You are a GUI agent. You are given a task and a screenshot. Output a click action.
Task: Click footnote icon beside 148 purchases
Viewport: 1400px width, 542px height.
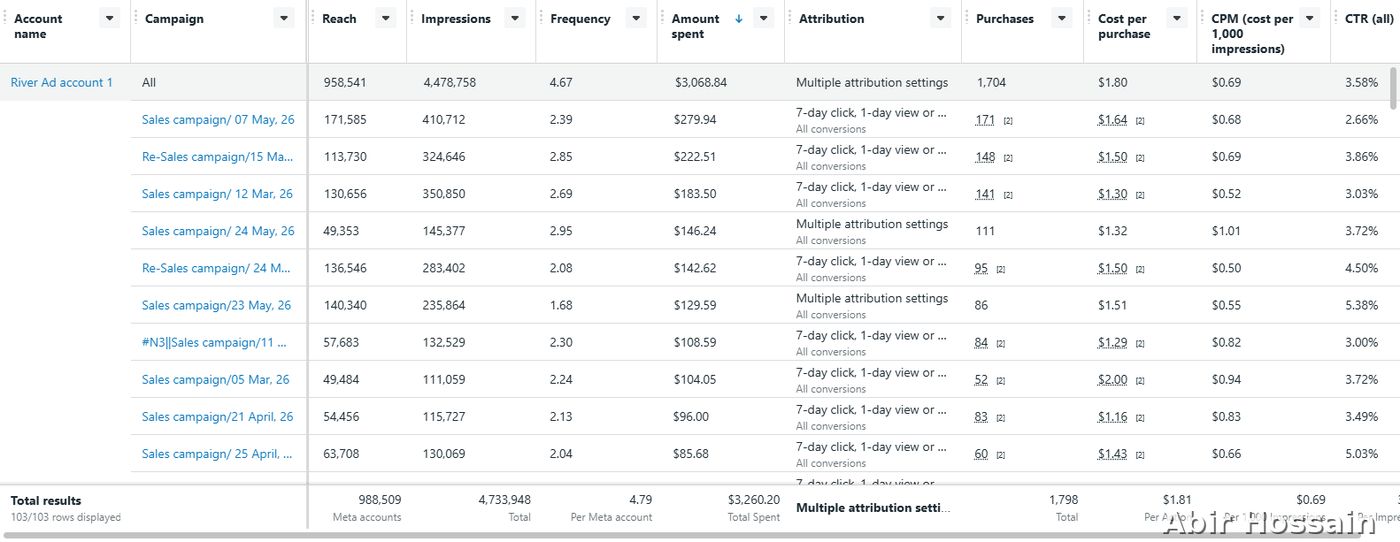pos(1008,158)
